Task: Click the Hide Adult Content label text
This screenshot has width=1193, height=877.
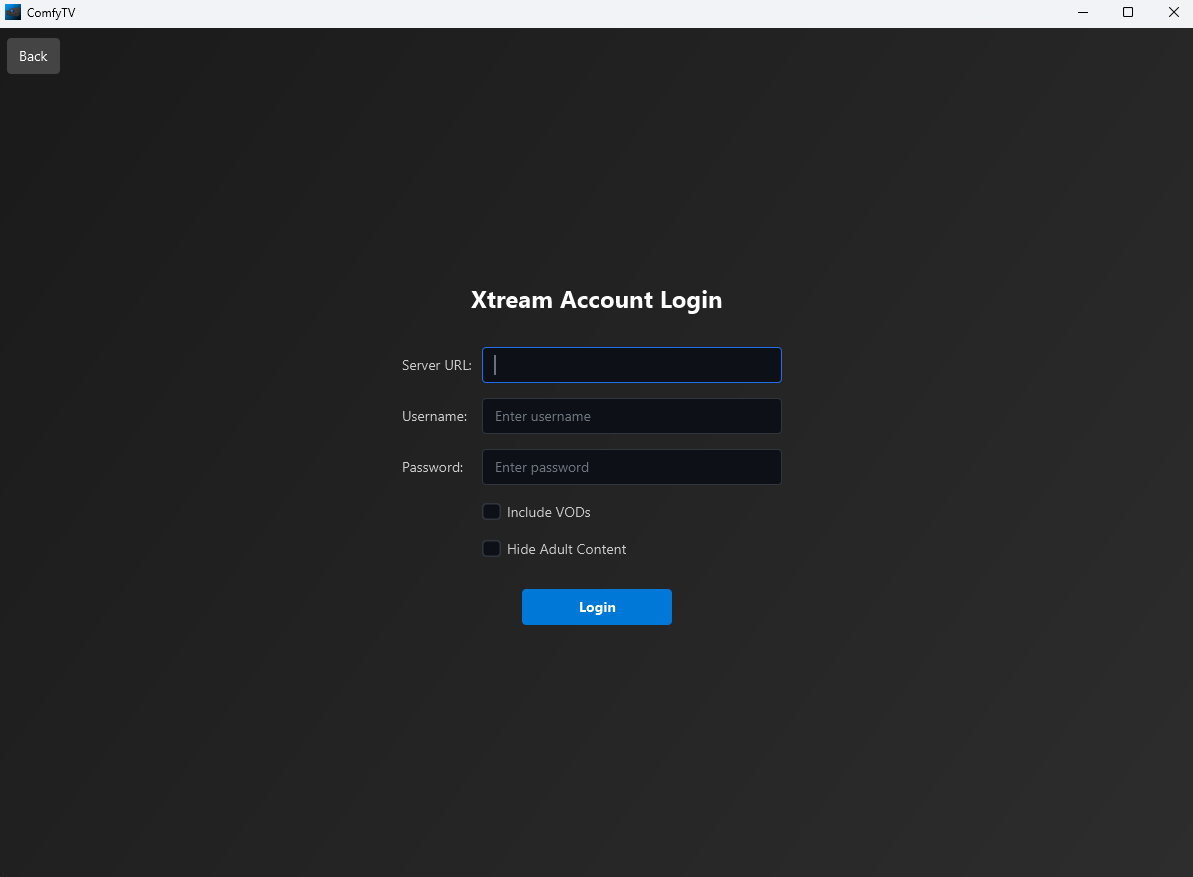Action: [x=566, y=549]
